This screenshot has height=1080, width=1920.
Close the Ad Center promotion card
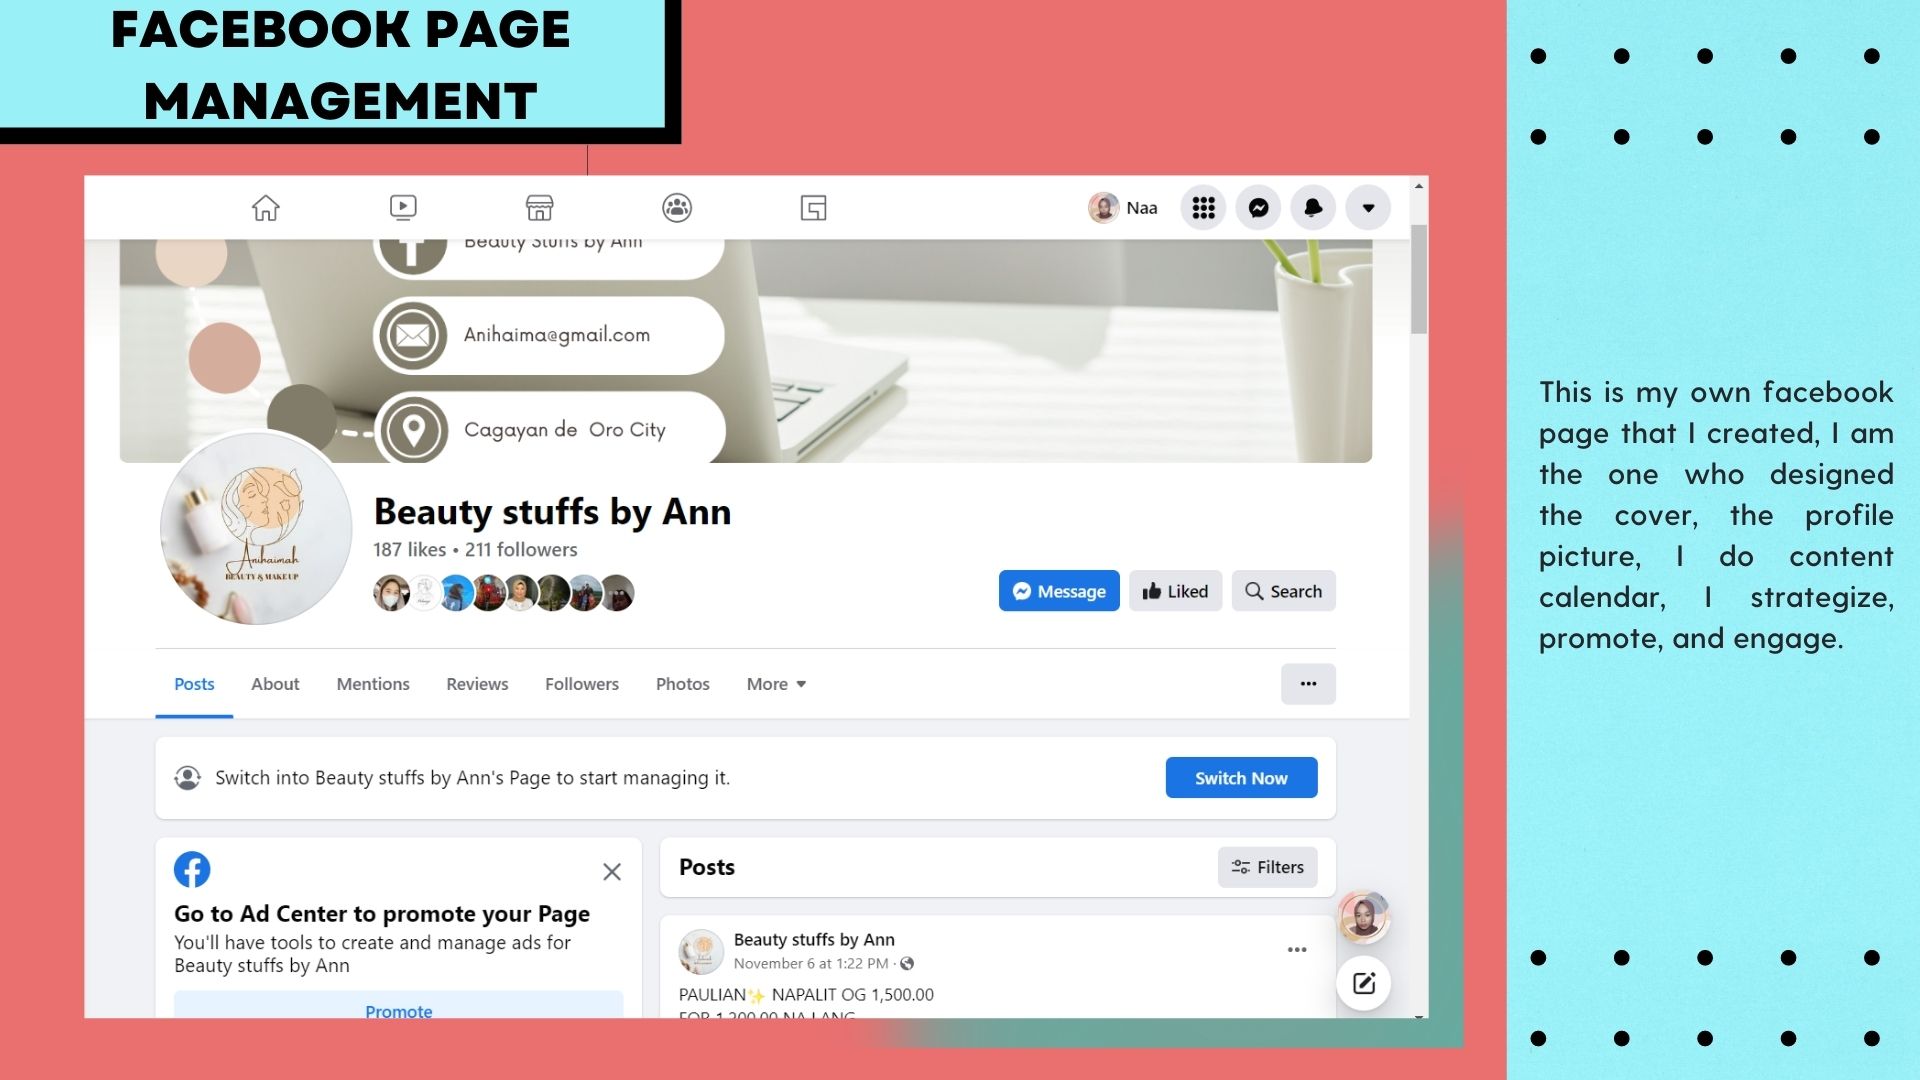pos(612,872)
